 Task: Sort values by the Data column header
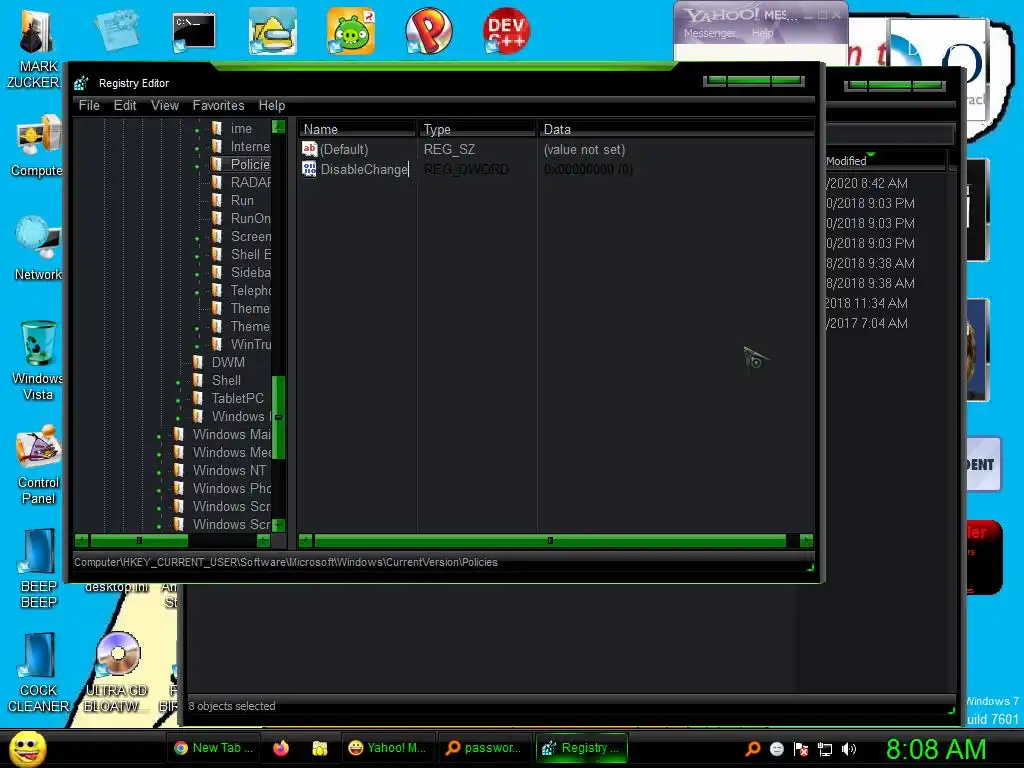click(675, 129)
